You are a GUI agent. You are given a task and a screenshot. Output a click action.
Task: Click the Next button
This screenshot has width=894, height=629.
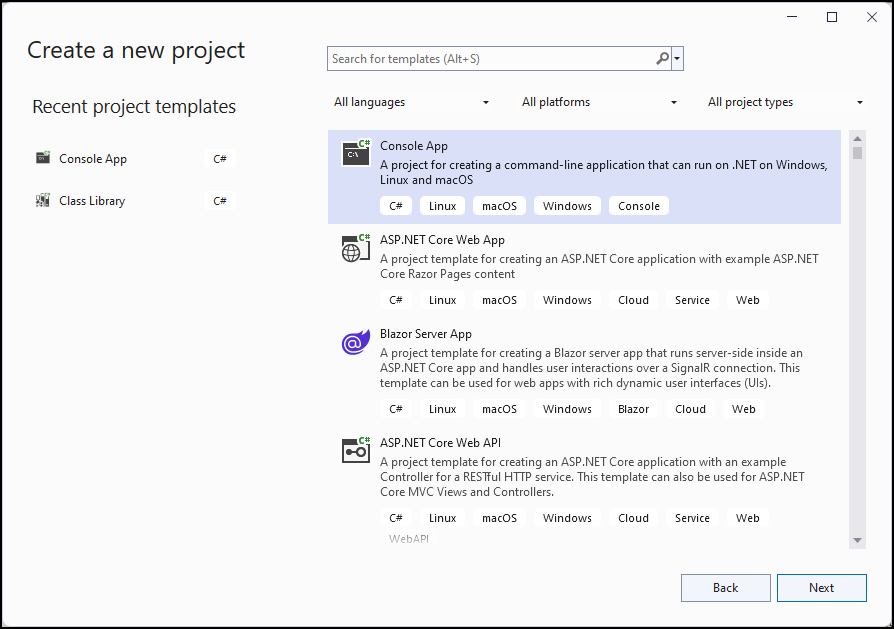pos(821,587)
